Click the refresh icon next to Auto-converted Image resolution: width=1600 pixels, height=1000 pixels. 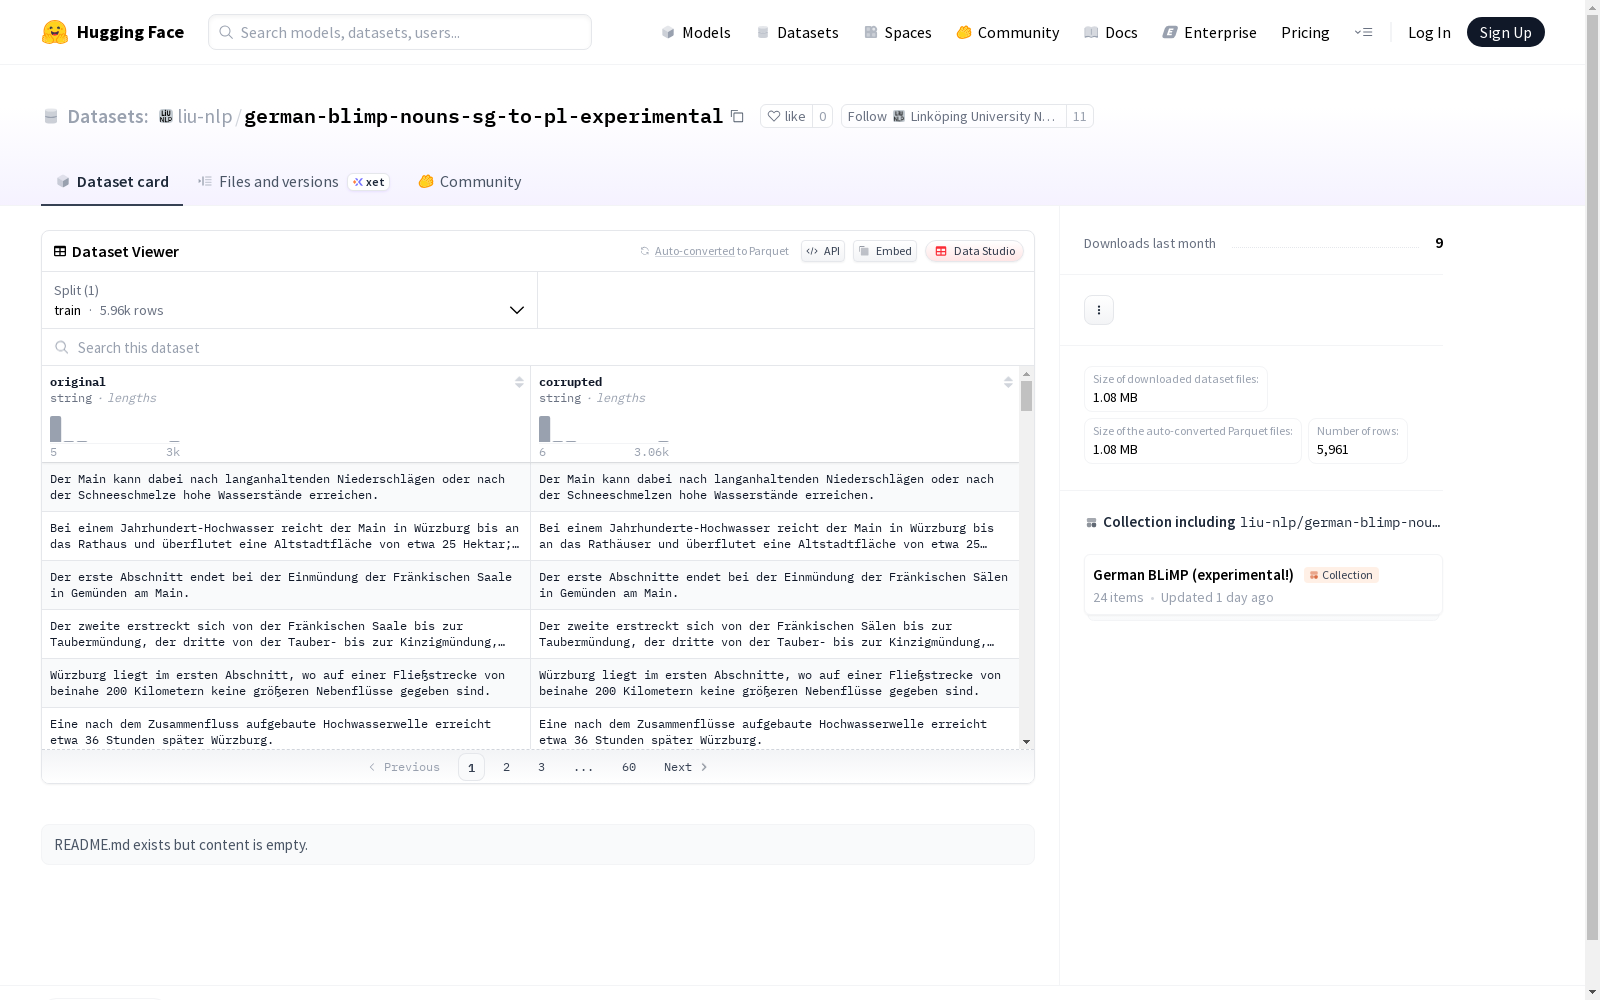point(645,251)
